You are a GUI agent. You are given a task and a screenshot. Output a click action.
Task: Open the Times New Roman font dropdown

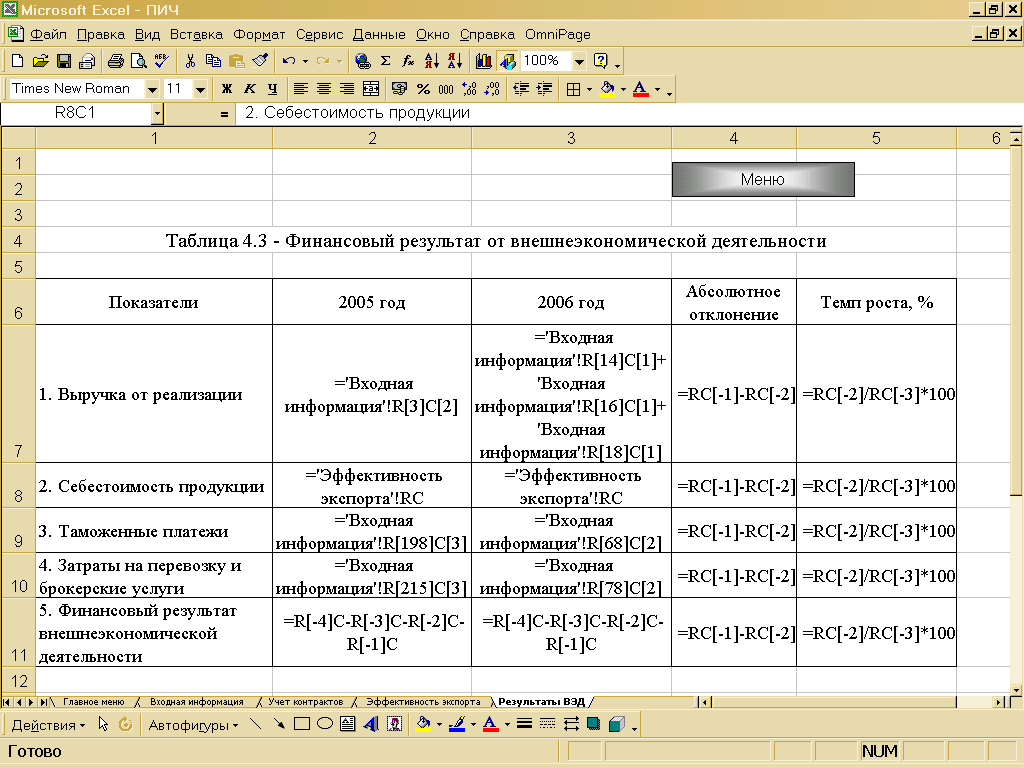coord(152,89)
